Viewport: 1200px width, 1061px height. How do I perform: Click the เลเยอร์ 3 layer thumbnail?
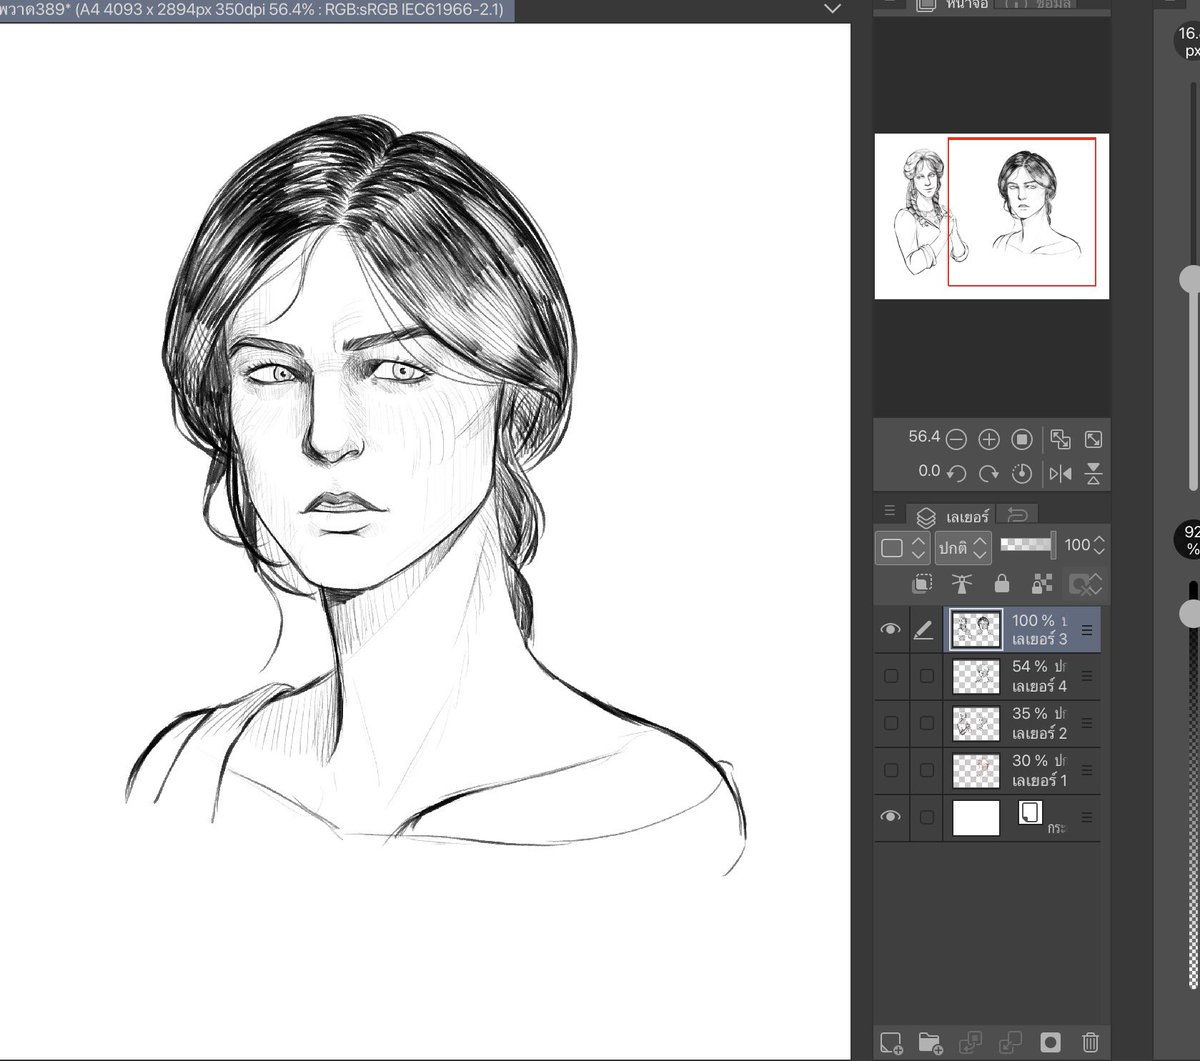(x=976, y=630)
